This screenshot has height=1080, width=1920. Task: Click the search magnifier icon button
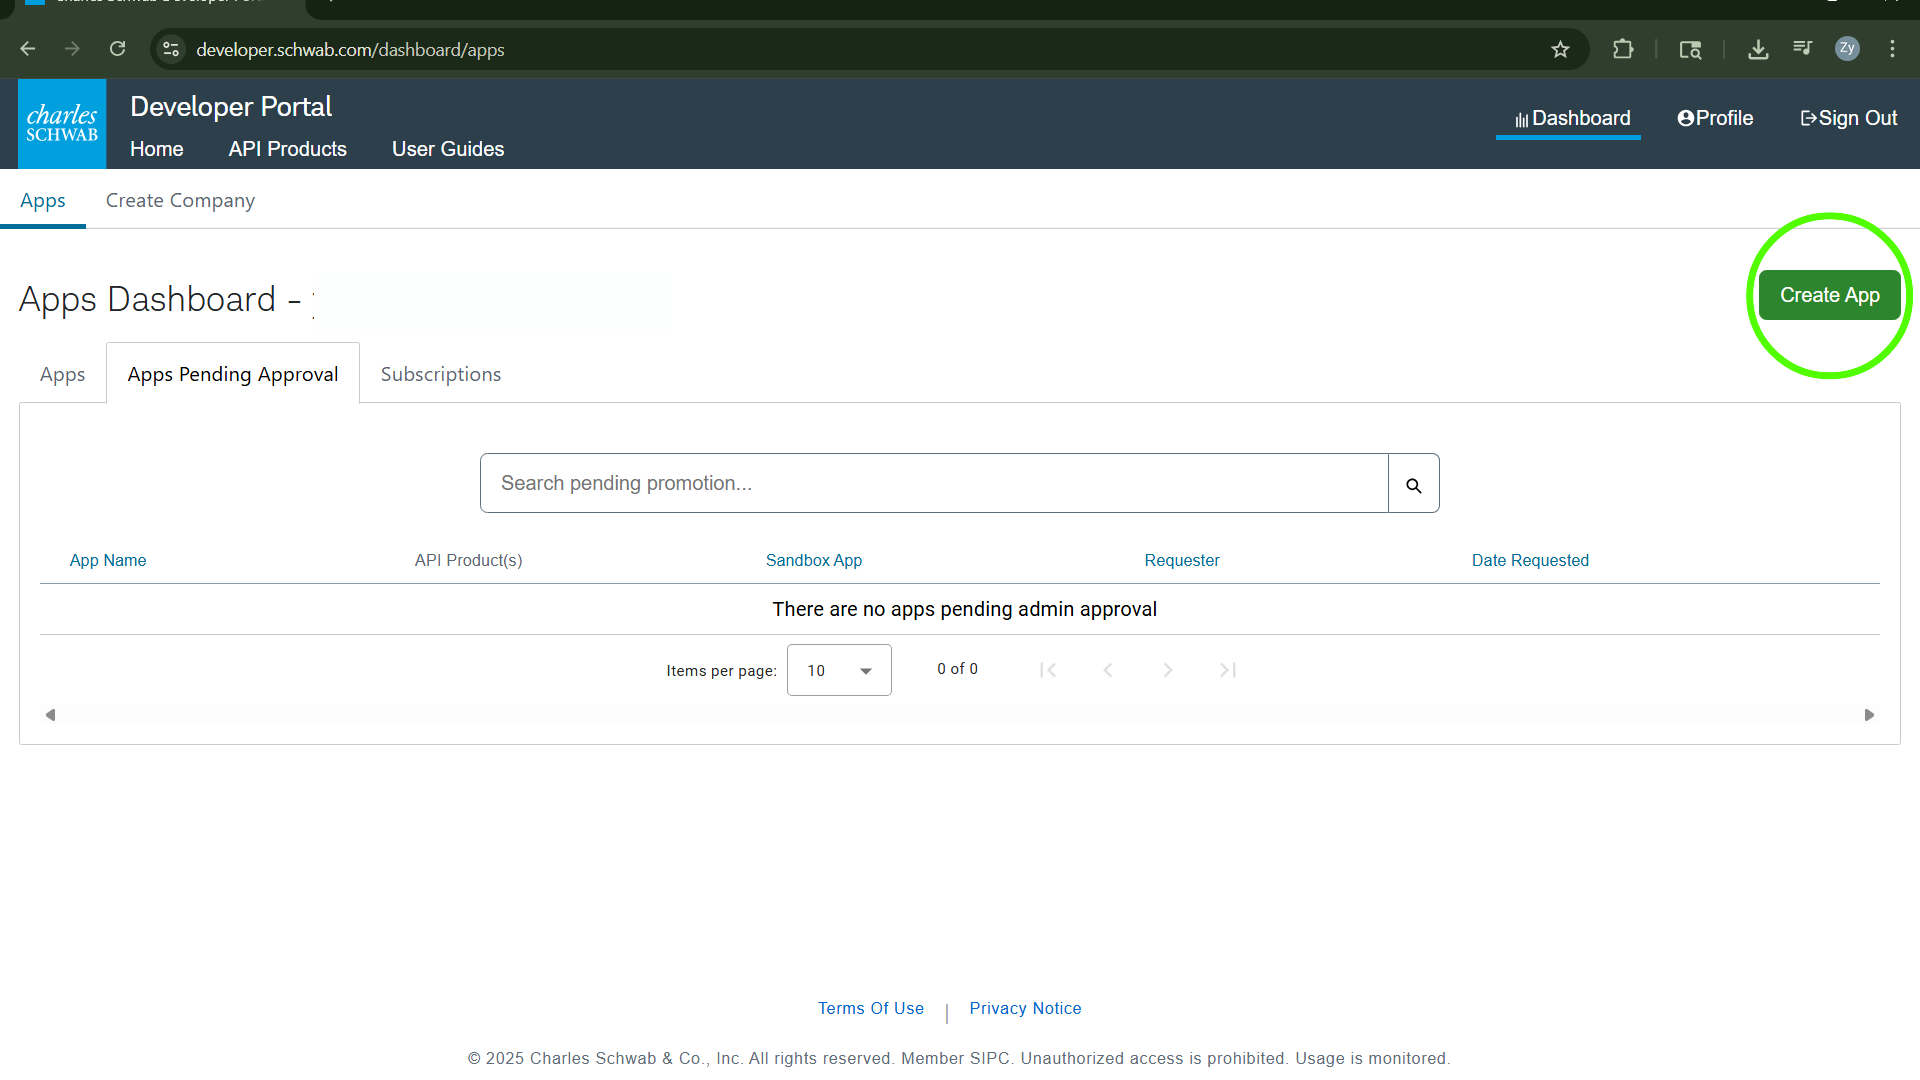click(x=1413, y=484)
